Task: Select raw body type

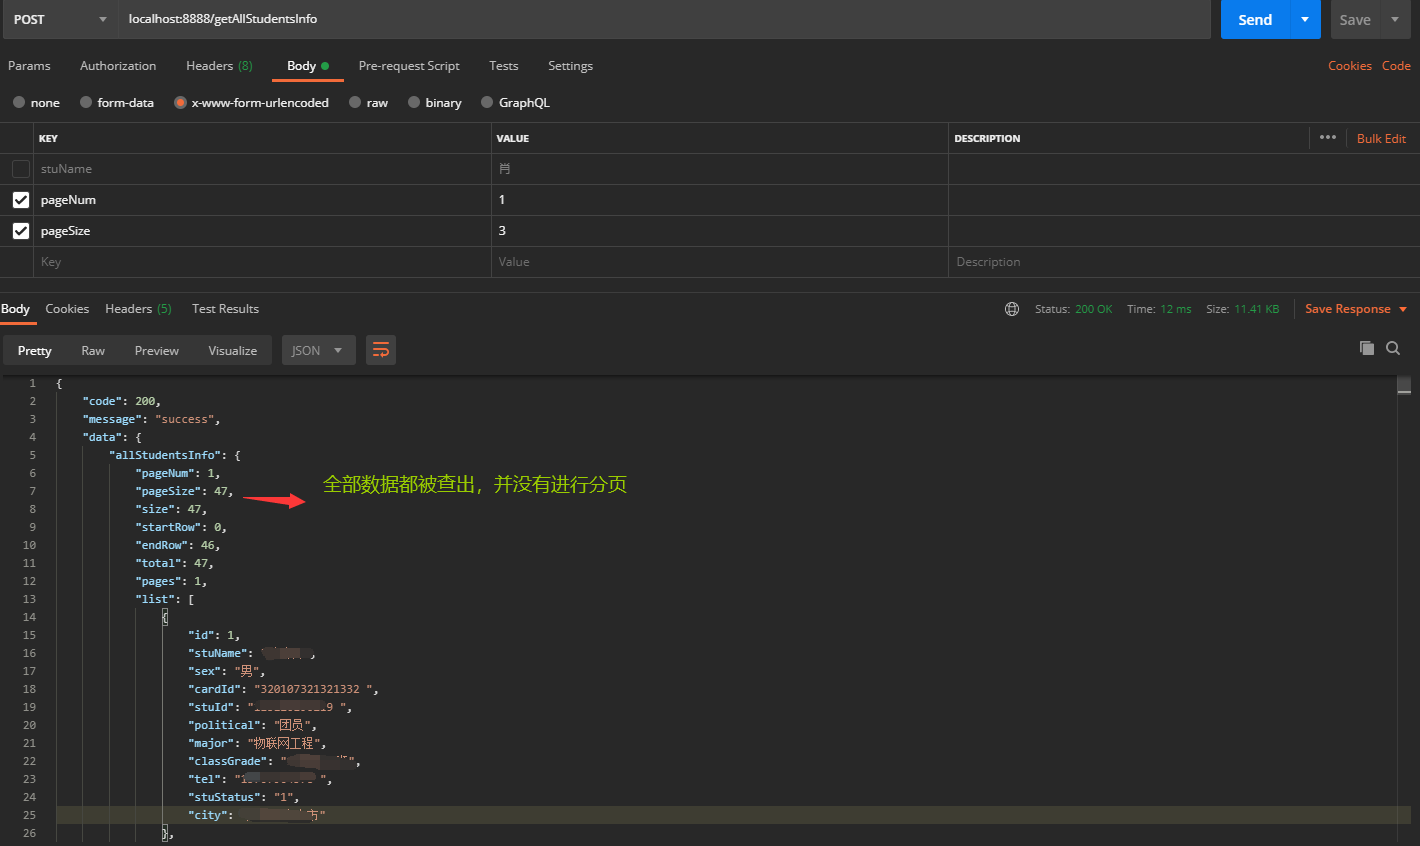Action: coord(368,102)
